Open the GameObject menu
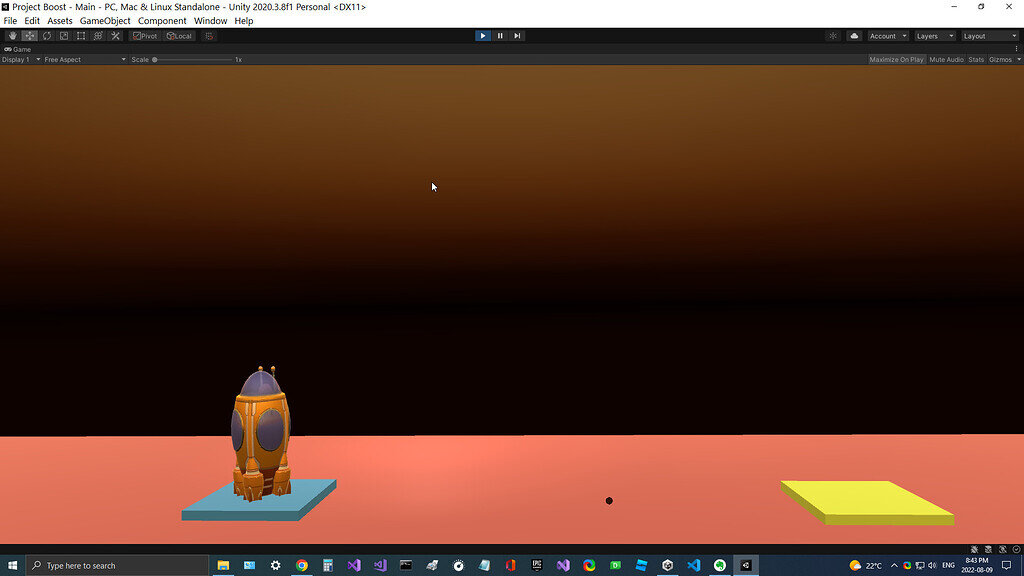1024x576 pixels. click(x=104, y=20)
